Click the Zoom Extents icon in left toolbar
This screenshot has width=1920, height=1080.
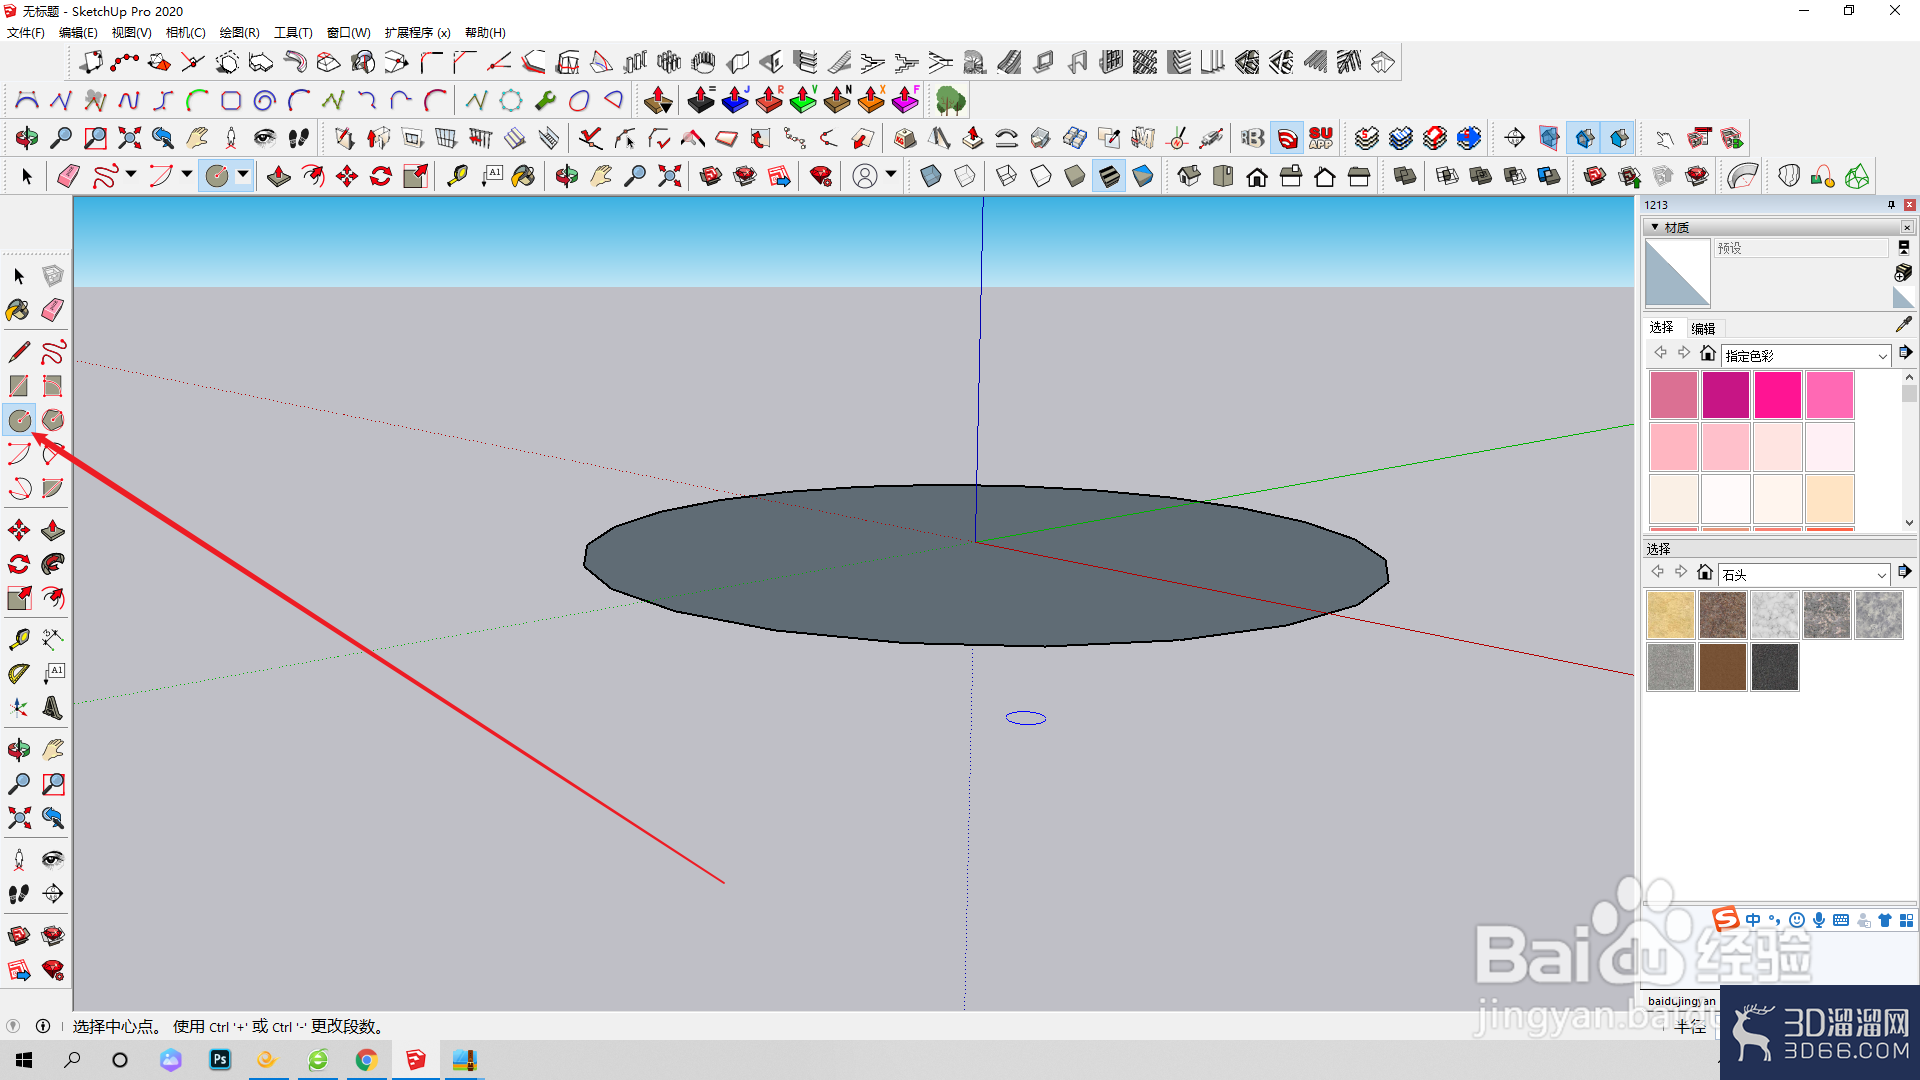point(18,818)
